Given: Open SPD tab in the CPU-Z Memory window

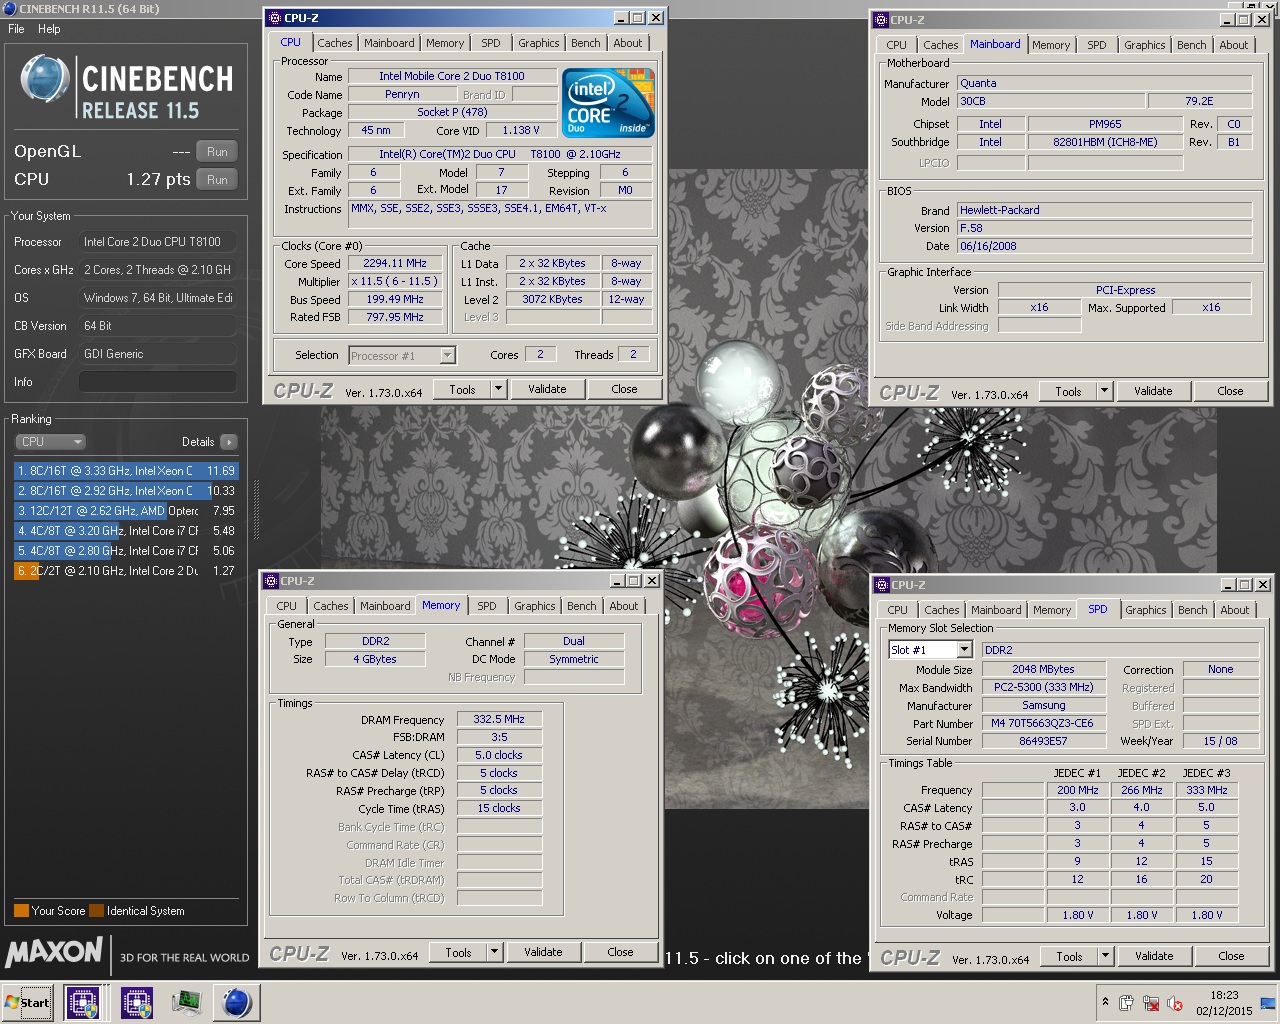Looking at the screenshot, I should pos(487,606).
